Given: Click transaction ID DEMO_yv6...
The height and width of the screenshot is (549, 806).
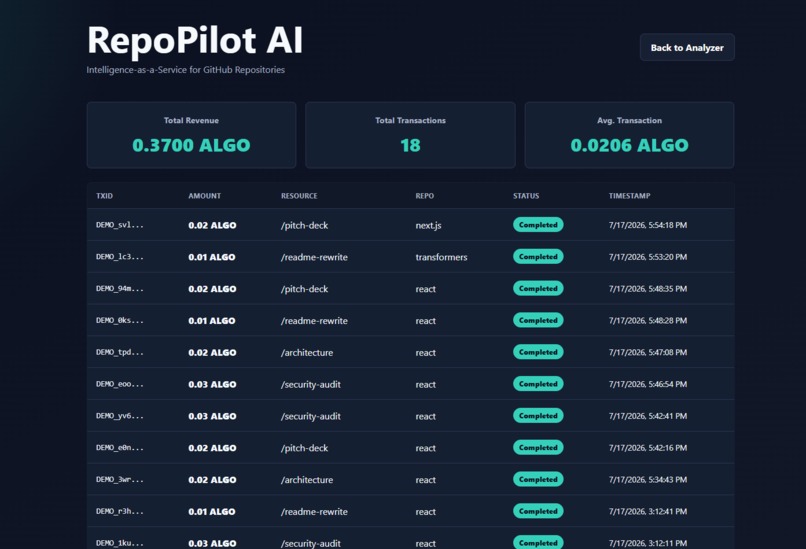Looking at the screenshot, I should click(x=120, y=416).
